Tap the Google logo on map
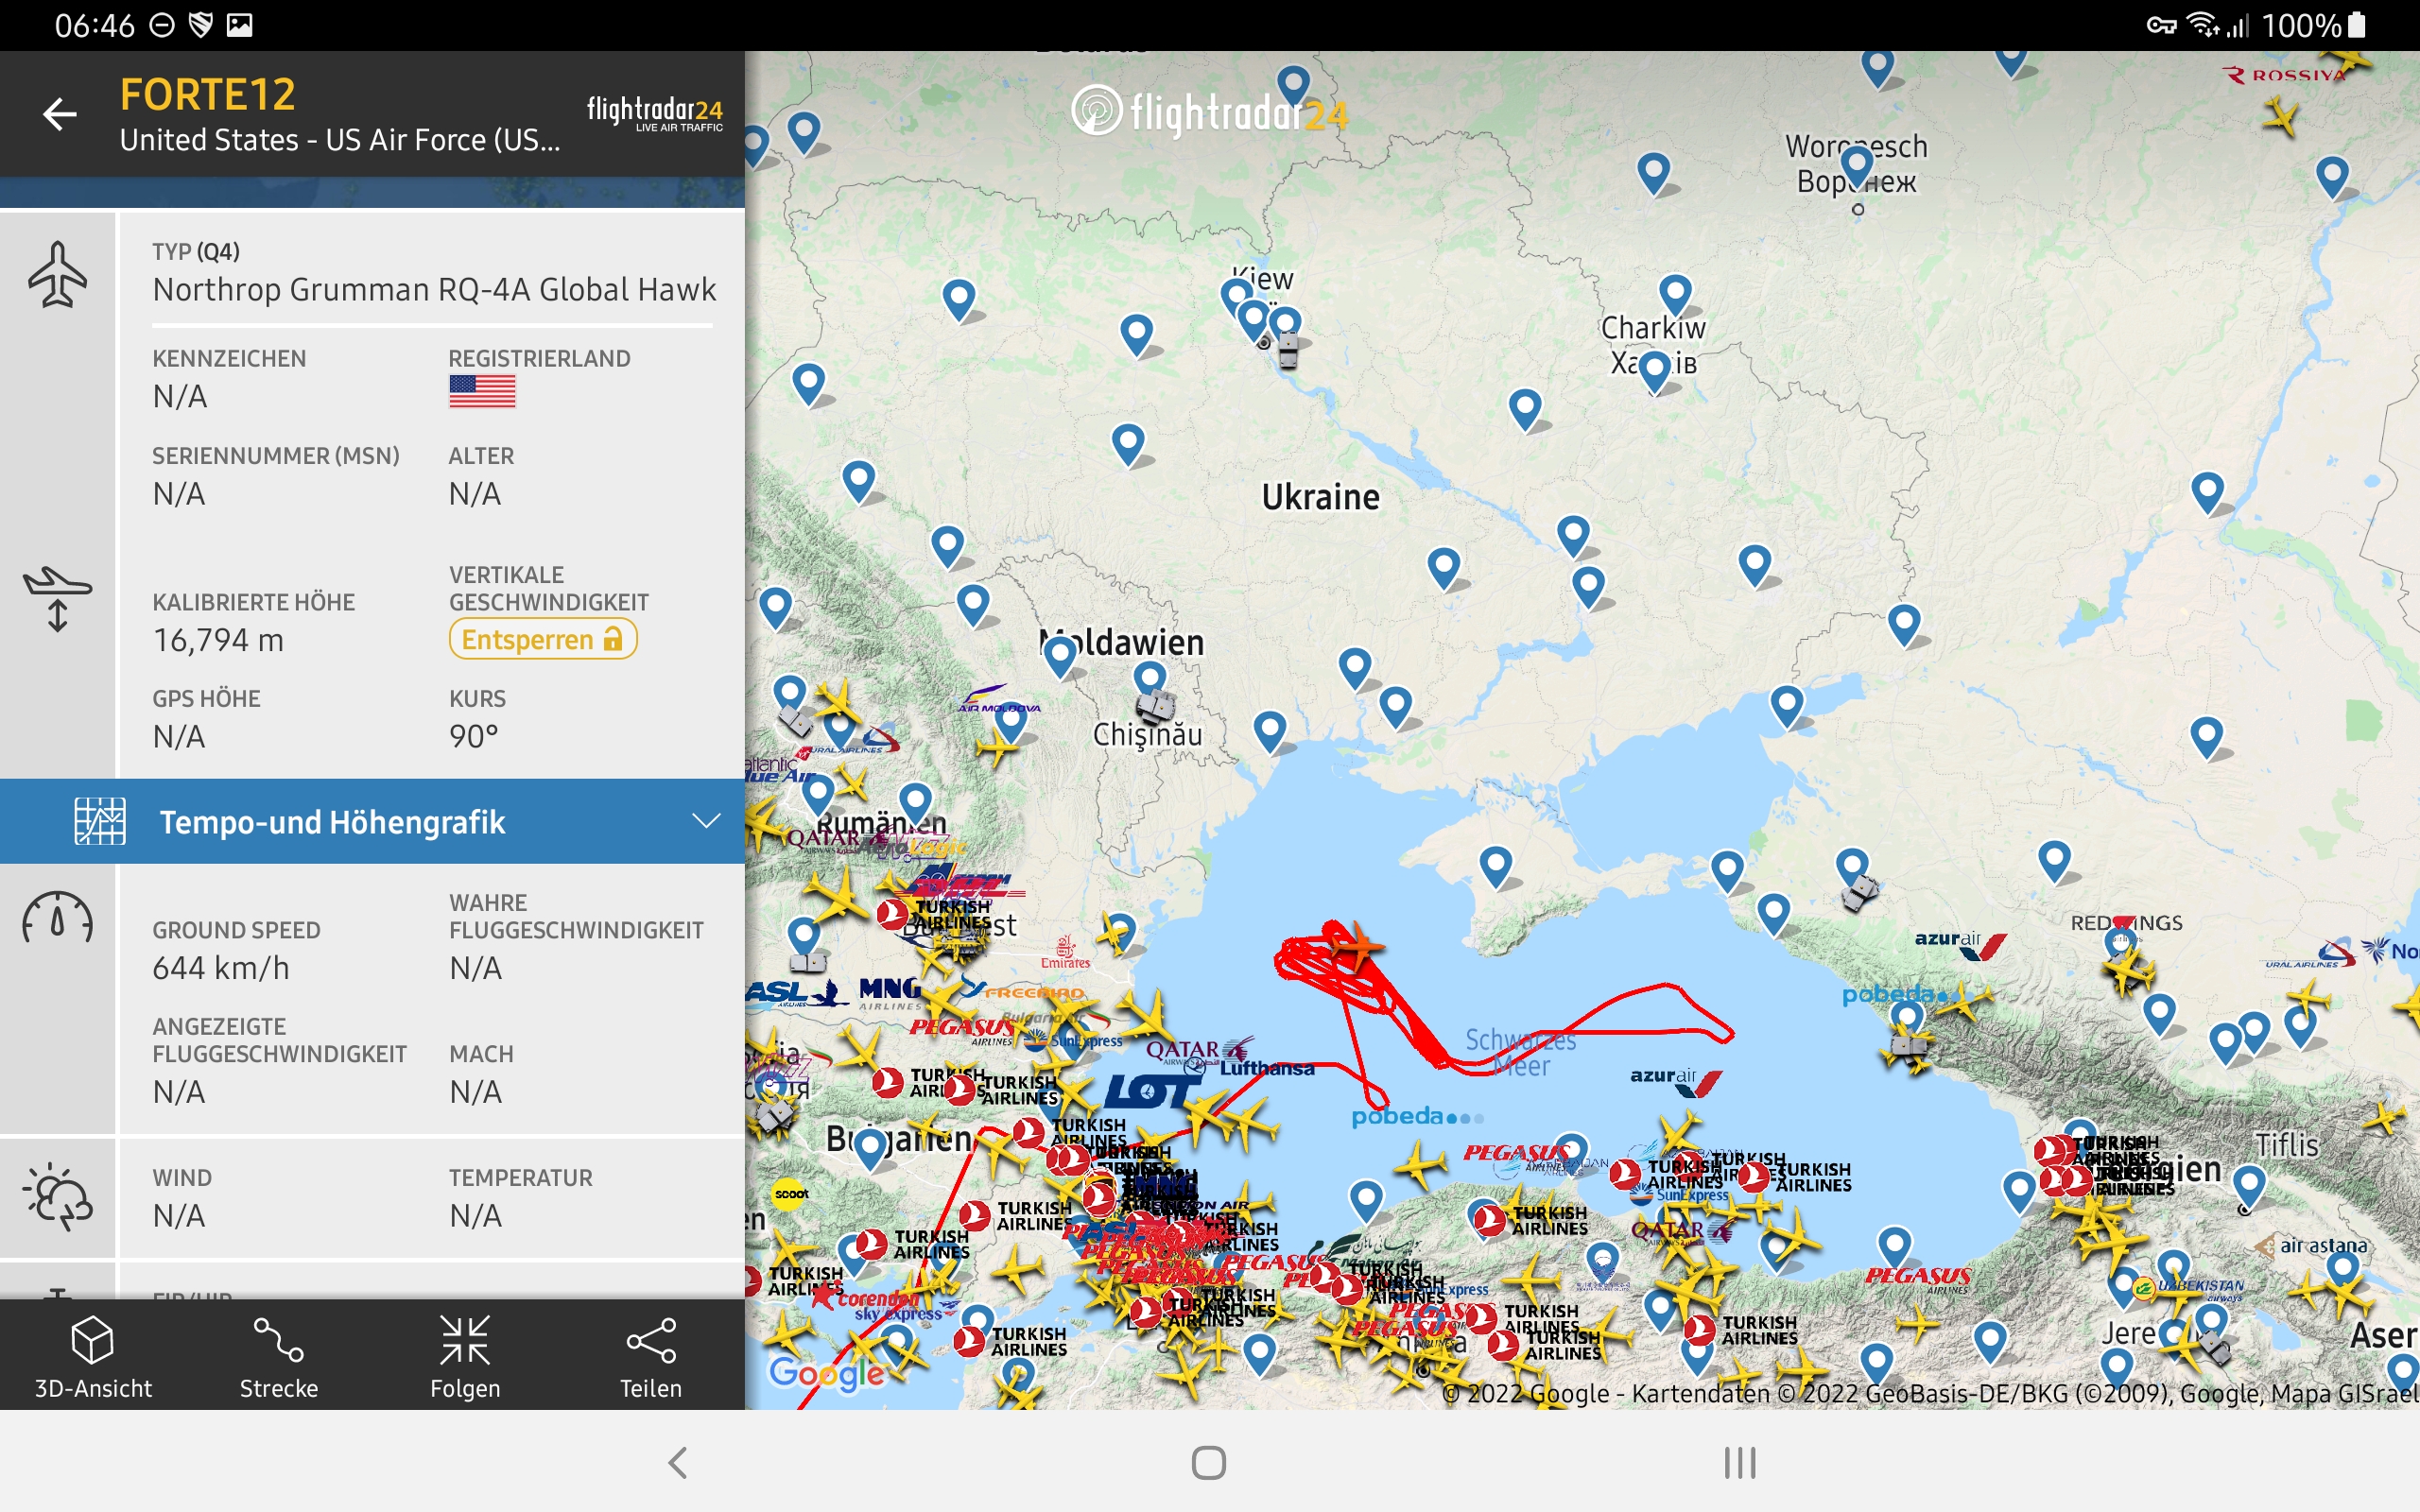The image size is (2420, 1512). click(826, 1373)
